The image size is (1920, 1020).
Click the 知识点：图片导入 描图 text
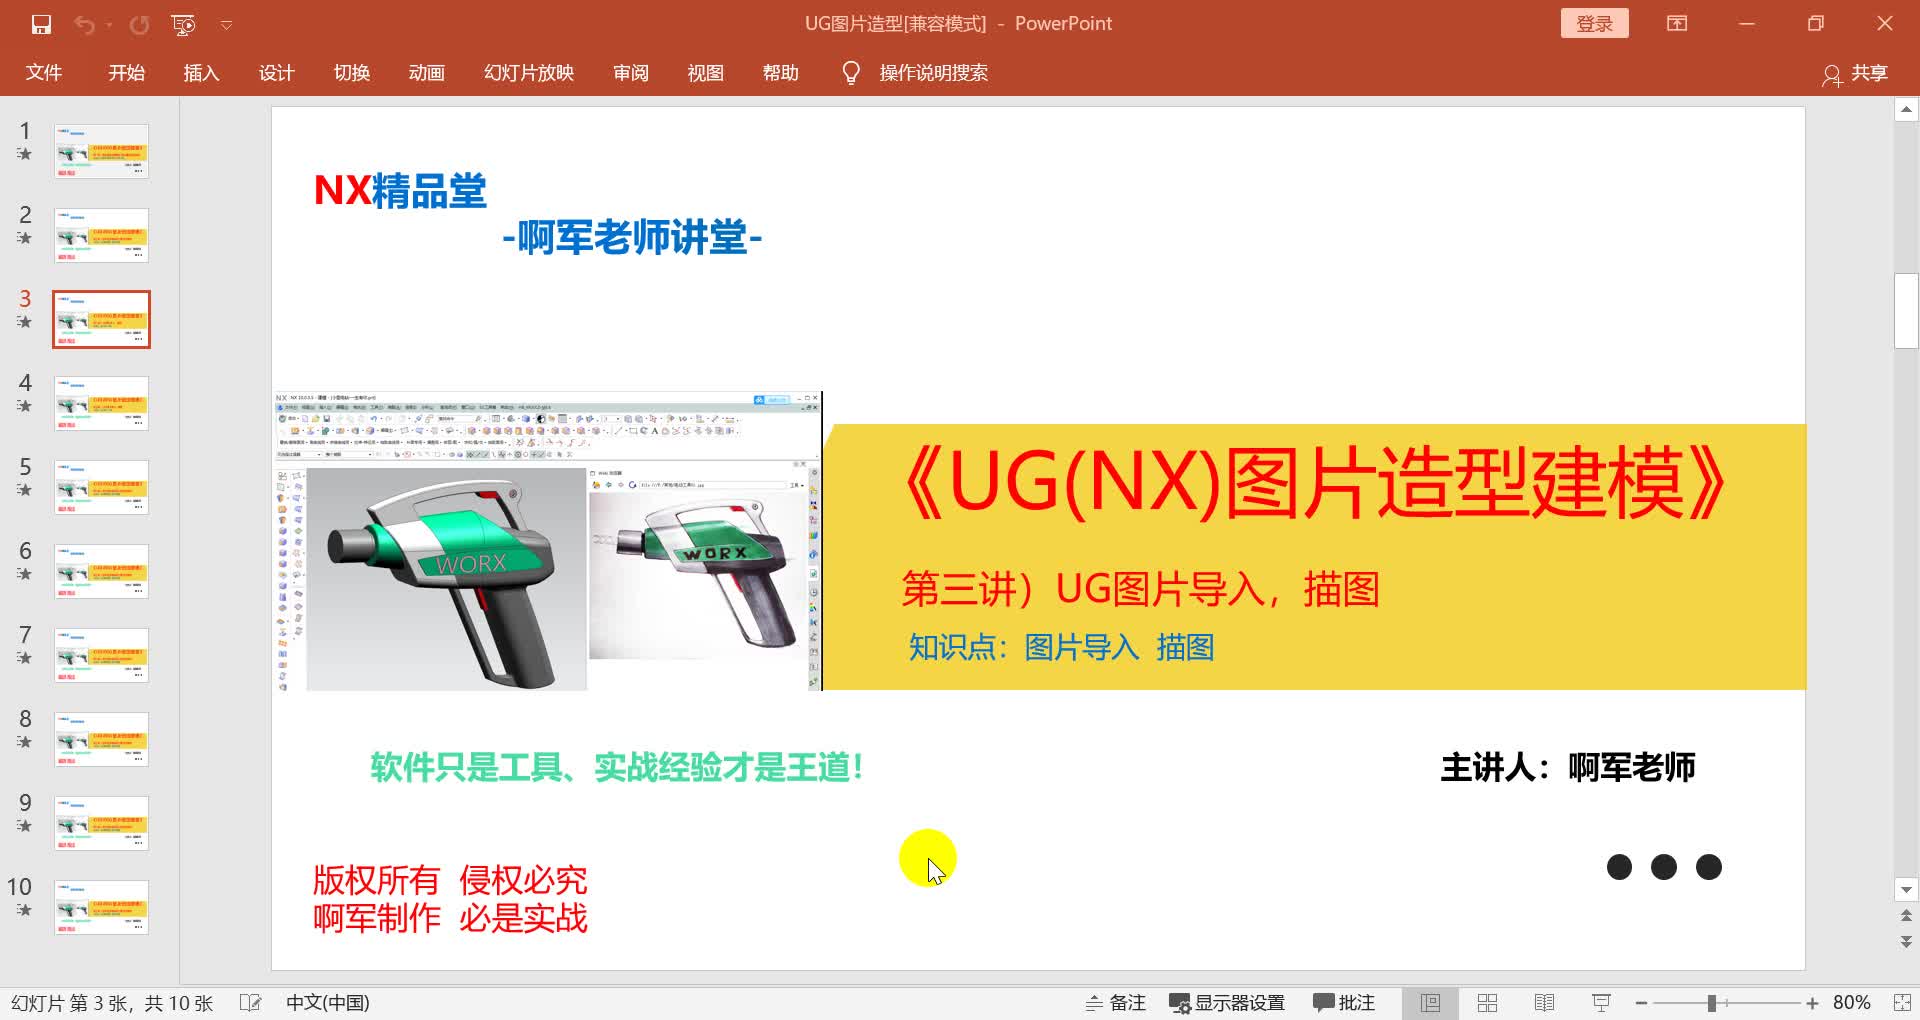pyautogui.click(x=1061, y=647)
